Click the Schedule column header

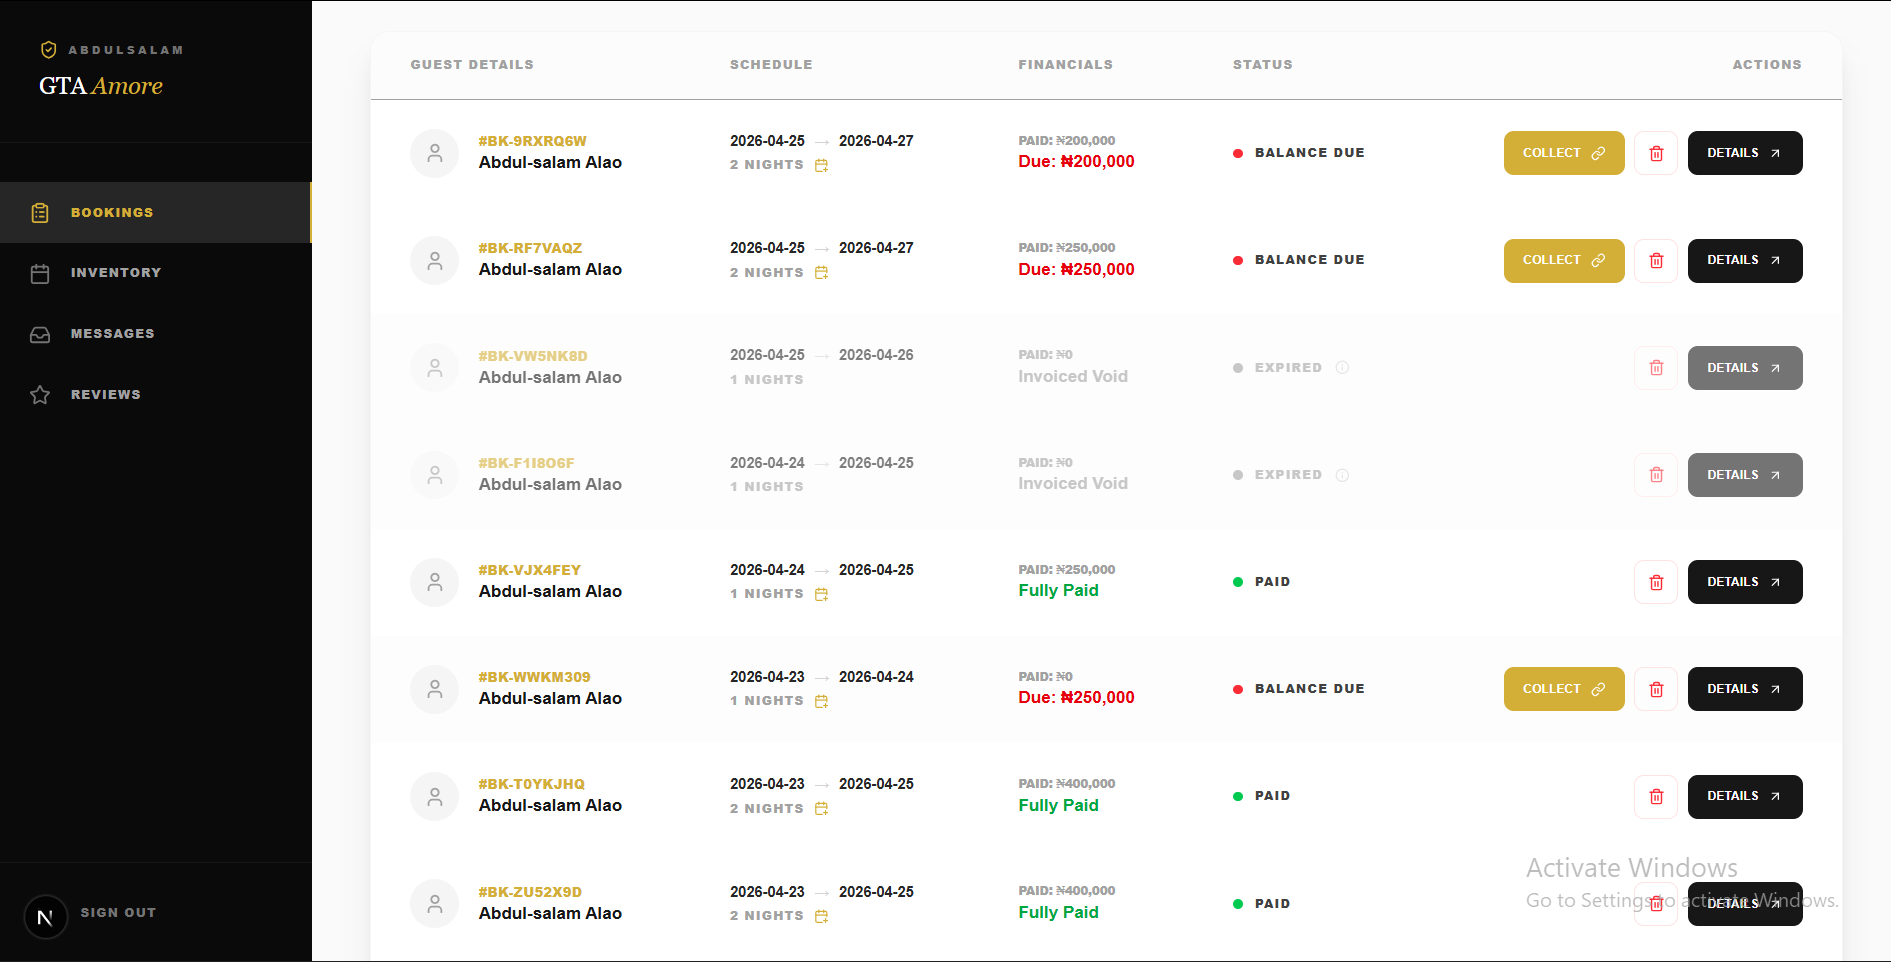click(x=771, y=65)
